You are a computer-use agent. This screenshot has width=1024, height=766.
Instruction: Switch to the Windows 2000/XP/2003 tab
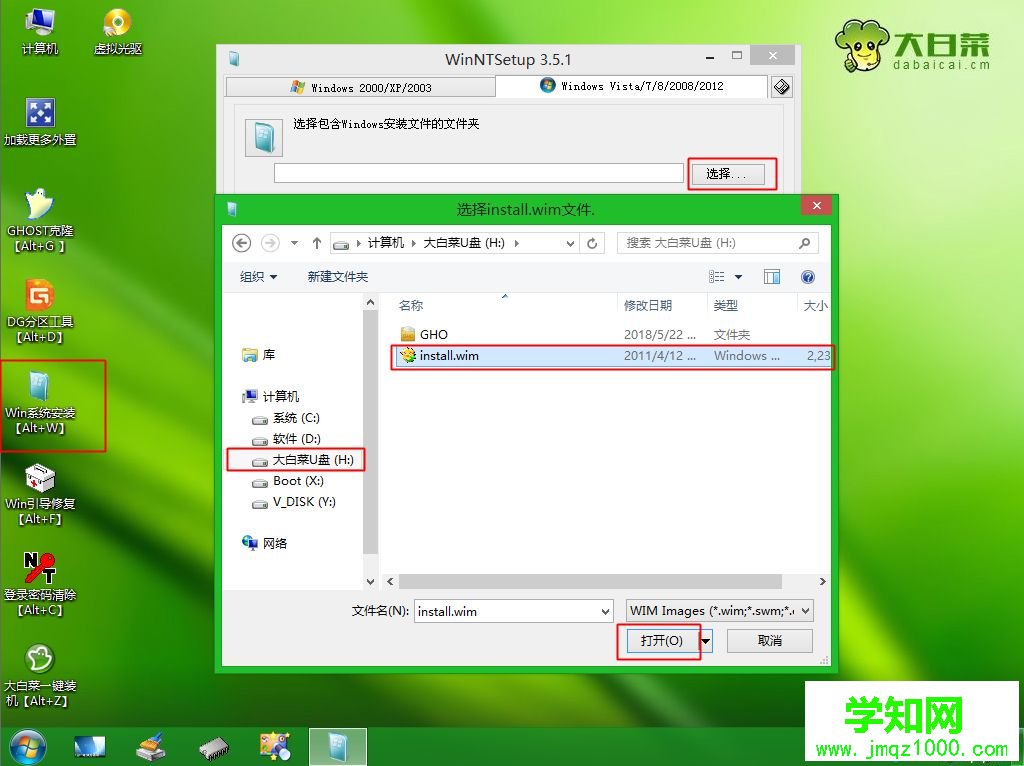click(x=360, y=87)
